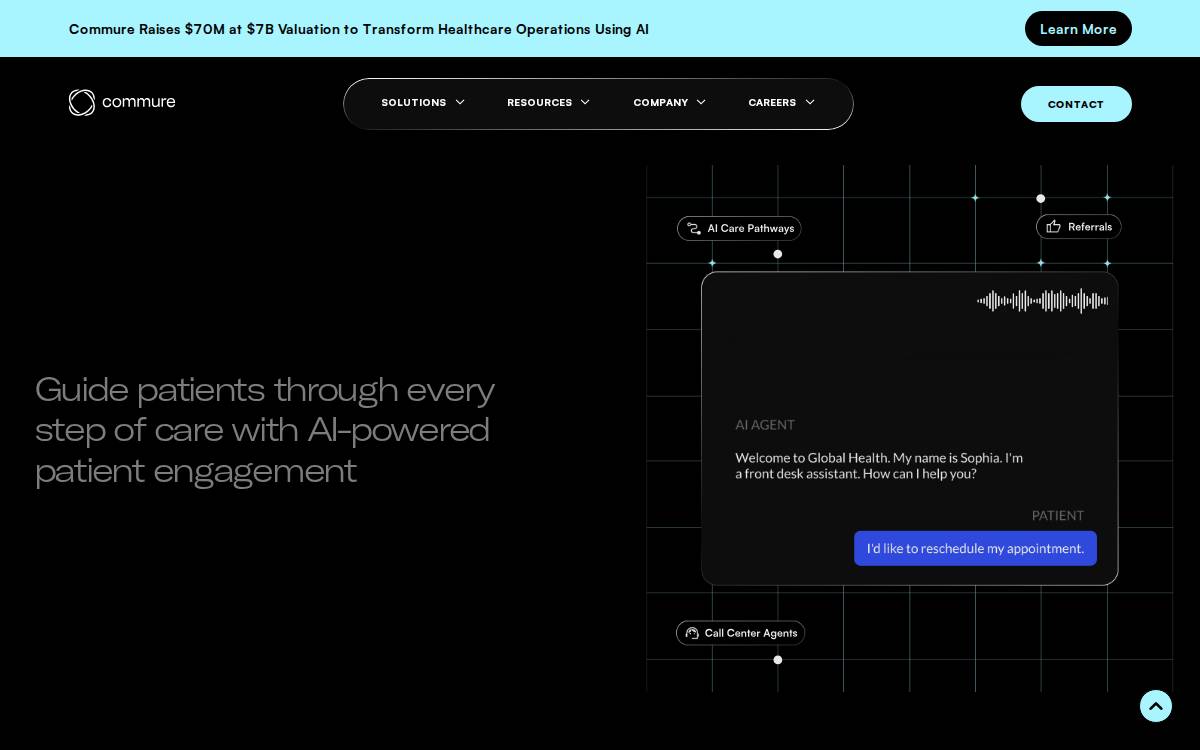Click the Commure logo icon
1200x750 pixels.
[82, 102]
